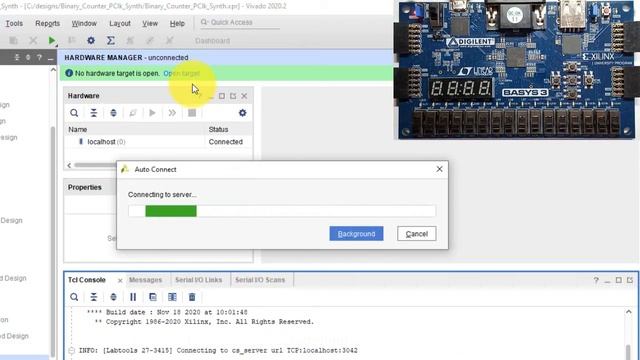This screenshot has height=360, width=640.
Task: Collapse all in left Flow Navigator header
Action: (17, 58)
